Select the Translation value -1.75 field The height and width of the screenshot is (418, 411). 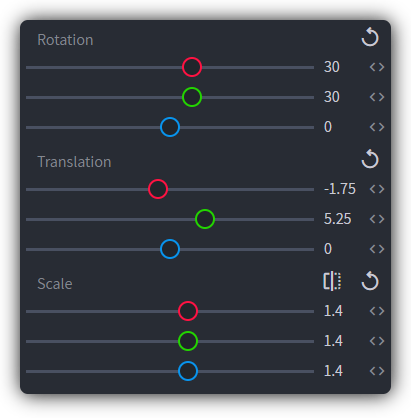[340, 189]
